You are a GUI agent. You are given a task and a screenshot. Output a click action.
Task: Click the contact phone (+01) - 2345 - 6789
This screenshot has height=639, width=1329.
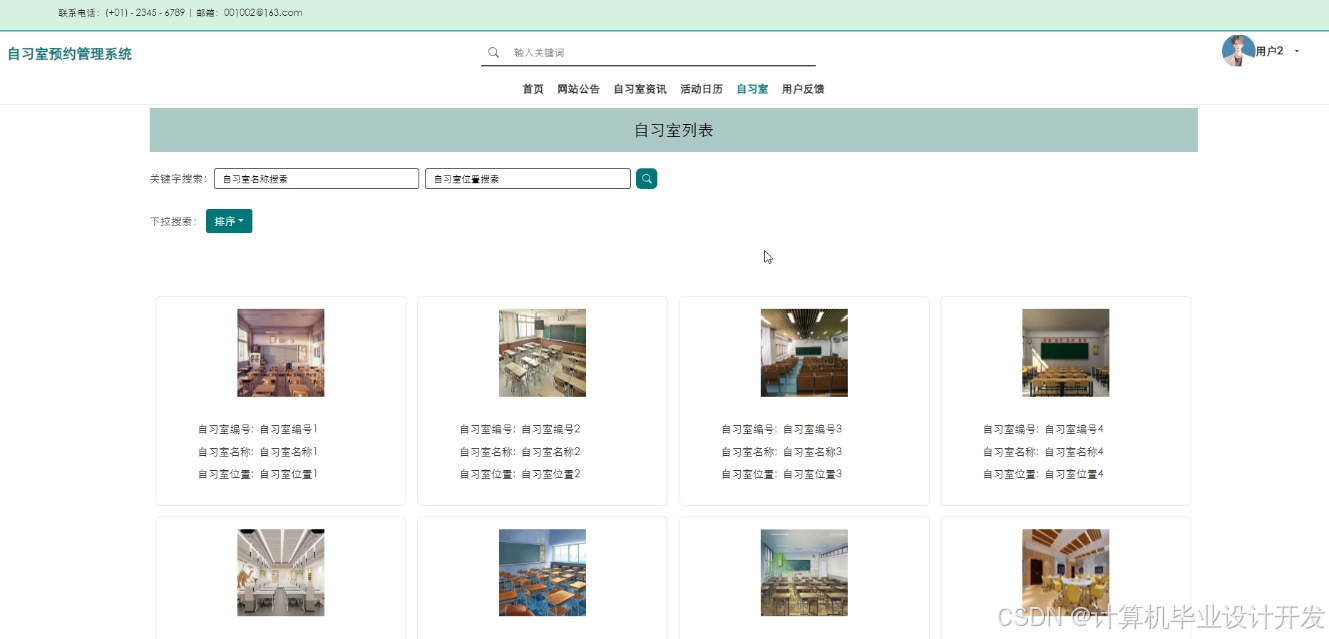click(145, 13)
